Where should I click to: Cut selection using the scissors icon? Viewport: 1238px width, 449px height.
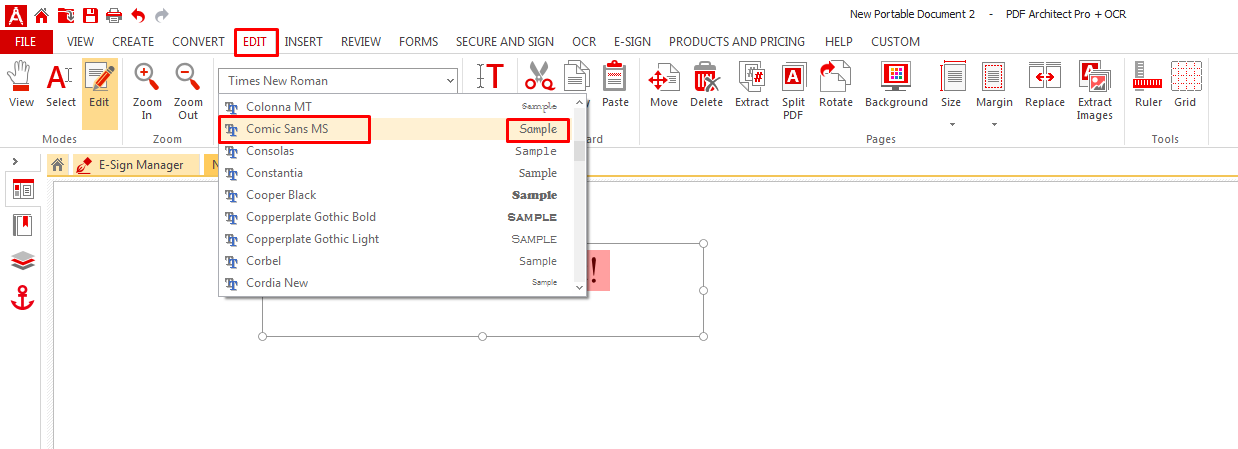tap(540, 76)
